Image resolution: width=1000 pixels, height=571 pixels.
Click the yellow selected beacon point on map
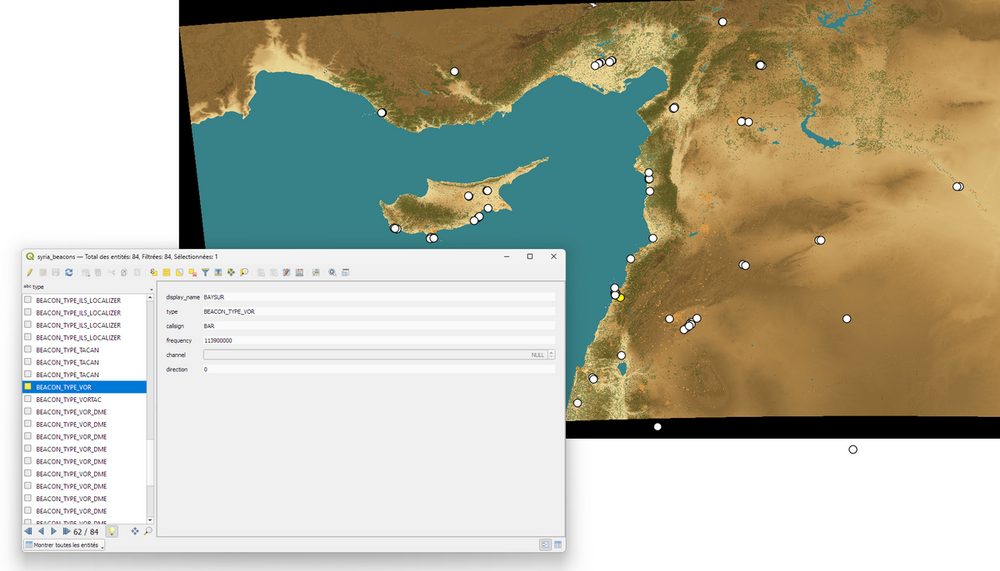click(x=621, y=298)
